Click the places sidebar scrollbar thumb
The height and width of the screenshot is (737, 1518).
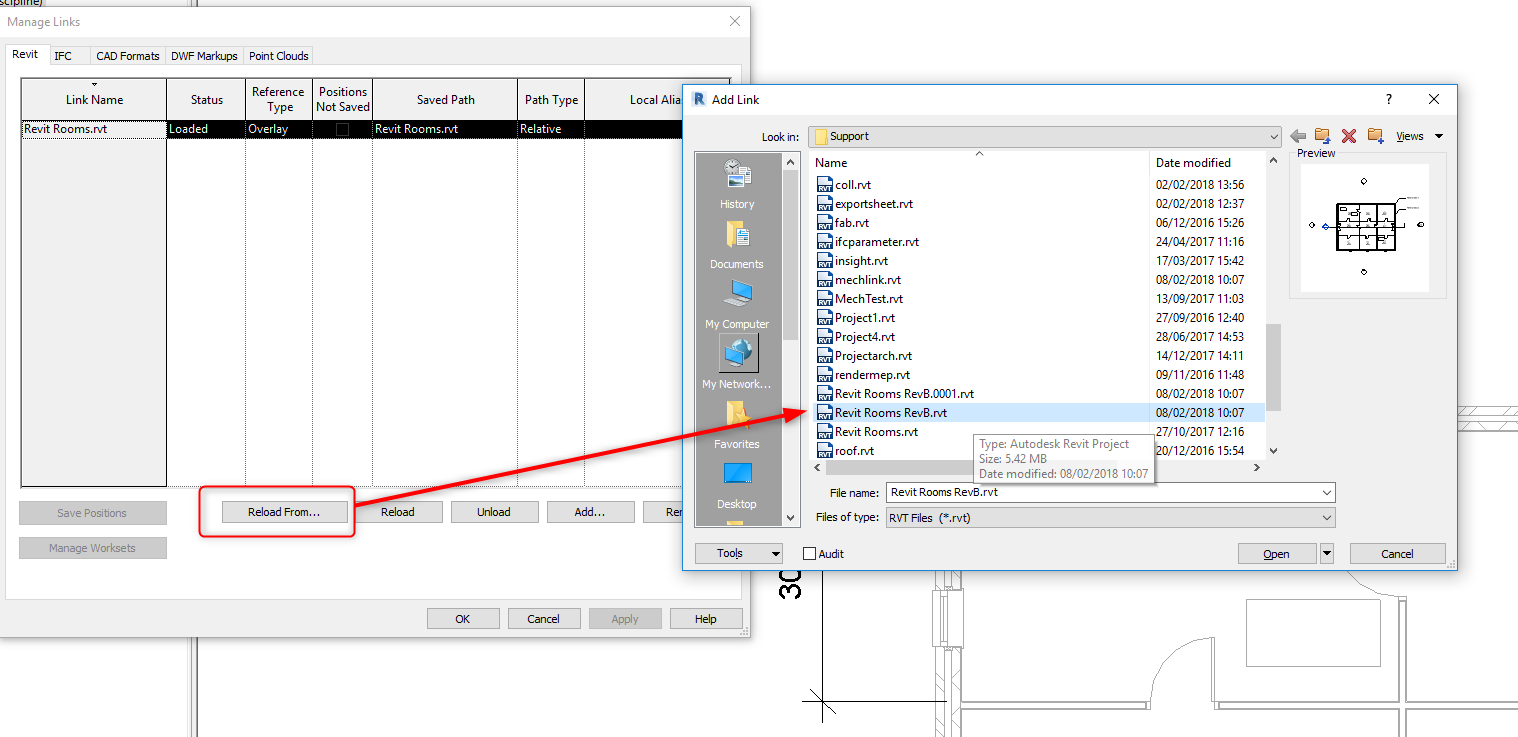(x=790, y=253)
